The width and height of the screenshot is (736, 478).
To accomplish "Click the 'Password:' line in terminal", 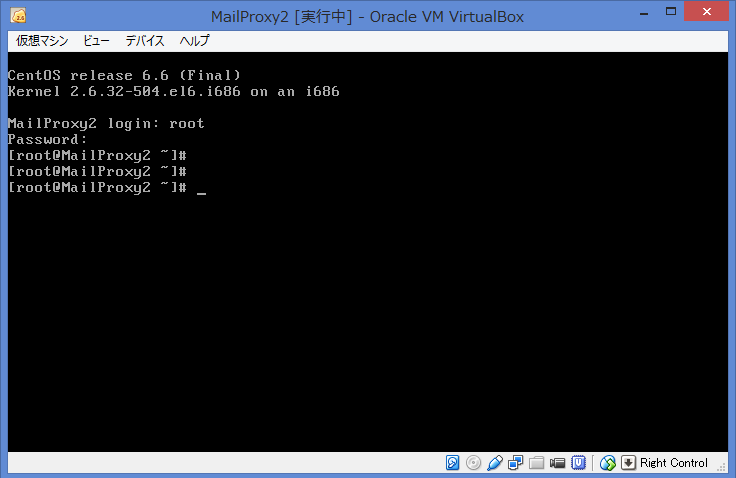I will [47, 139].
